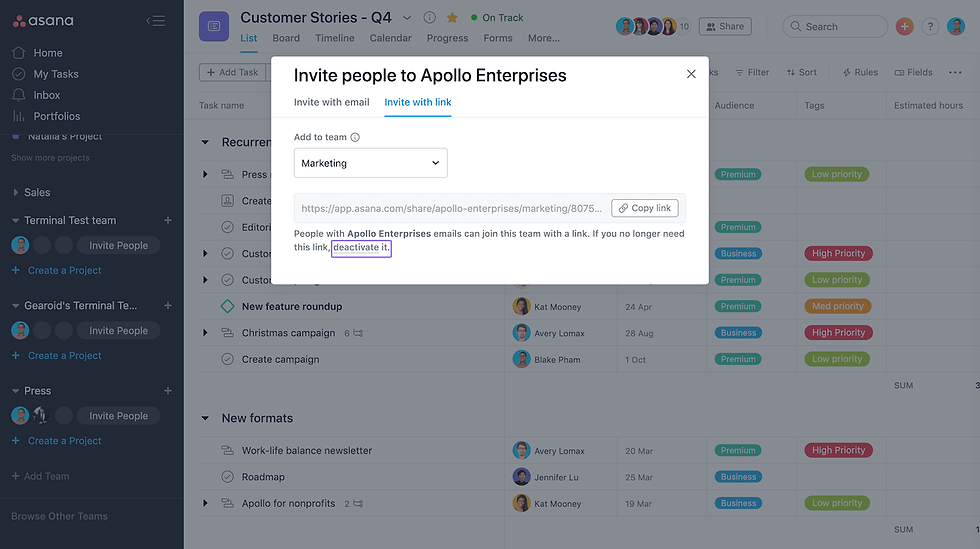Open the Marketing team dropdown
This screenshot has height=549, width=980.
371,163
